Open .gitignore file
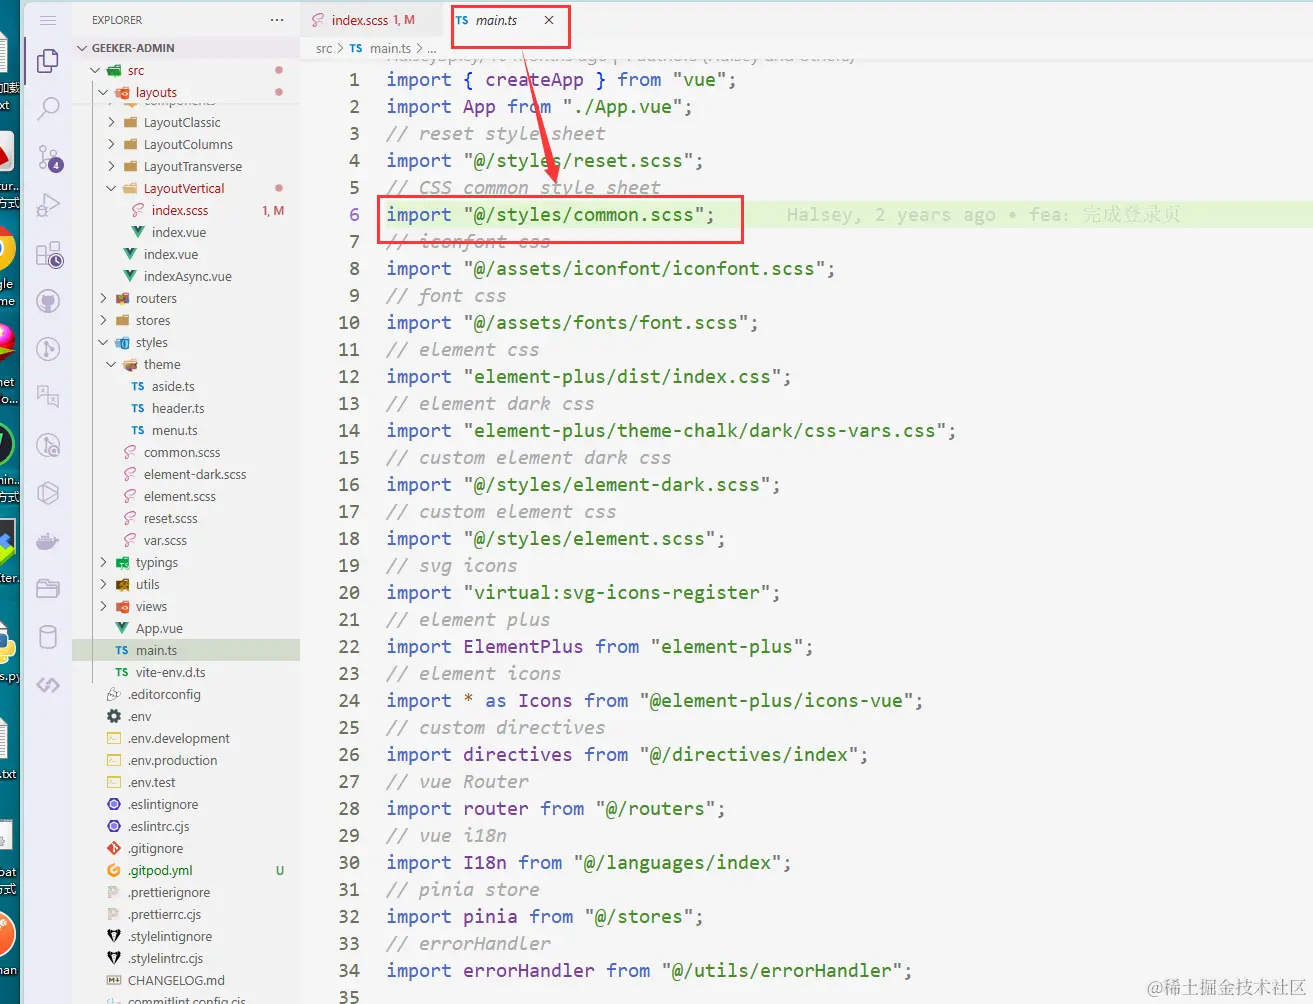The width and height of the screenshot is (1313, 1004). (x=155, y=848)
